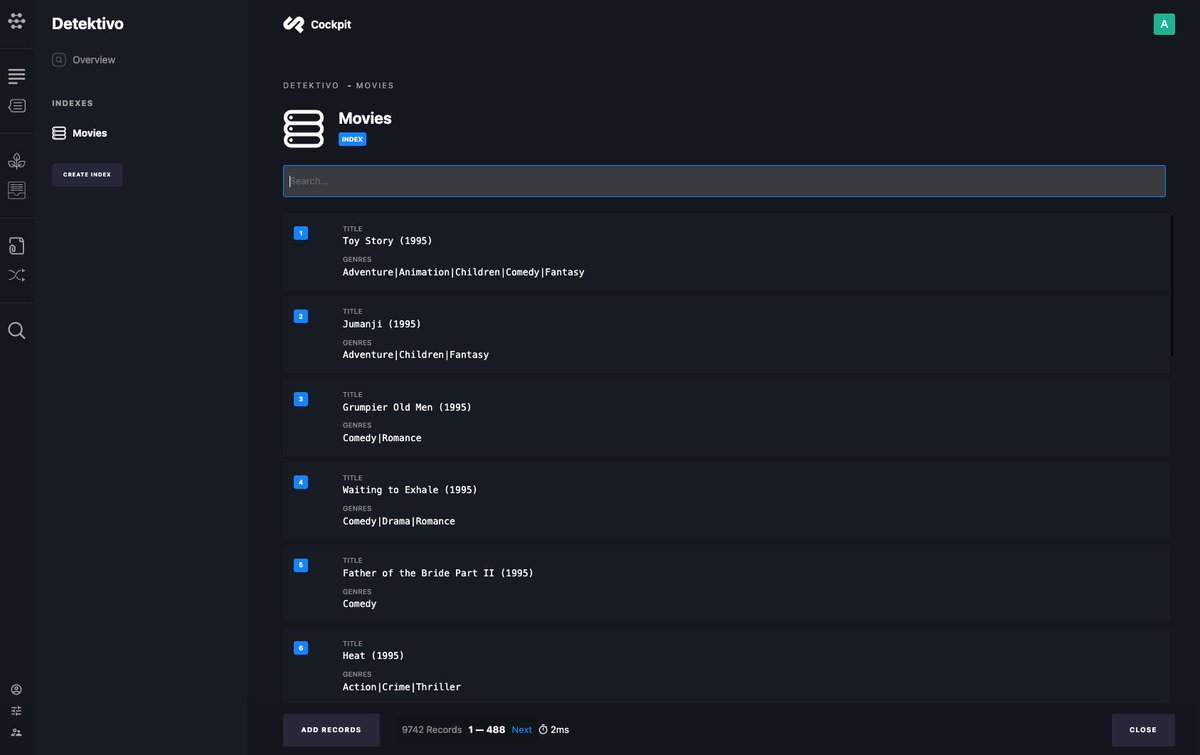Image resolution: width=1200 pixels, height=755 pixels.
Task: Click the records list scrollbar
Action: [1171, 285]
